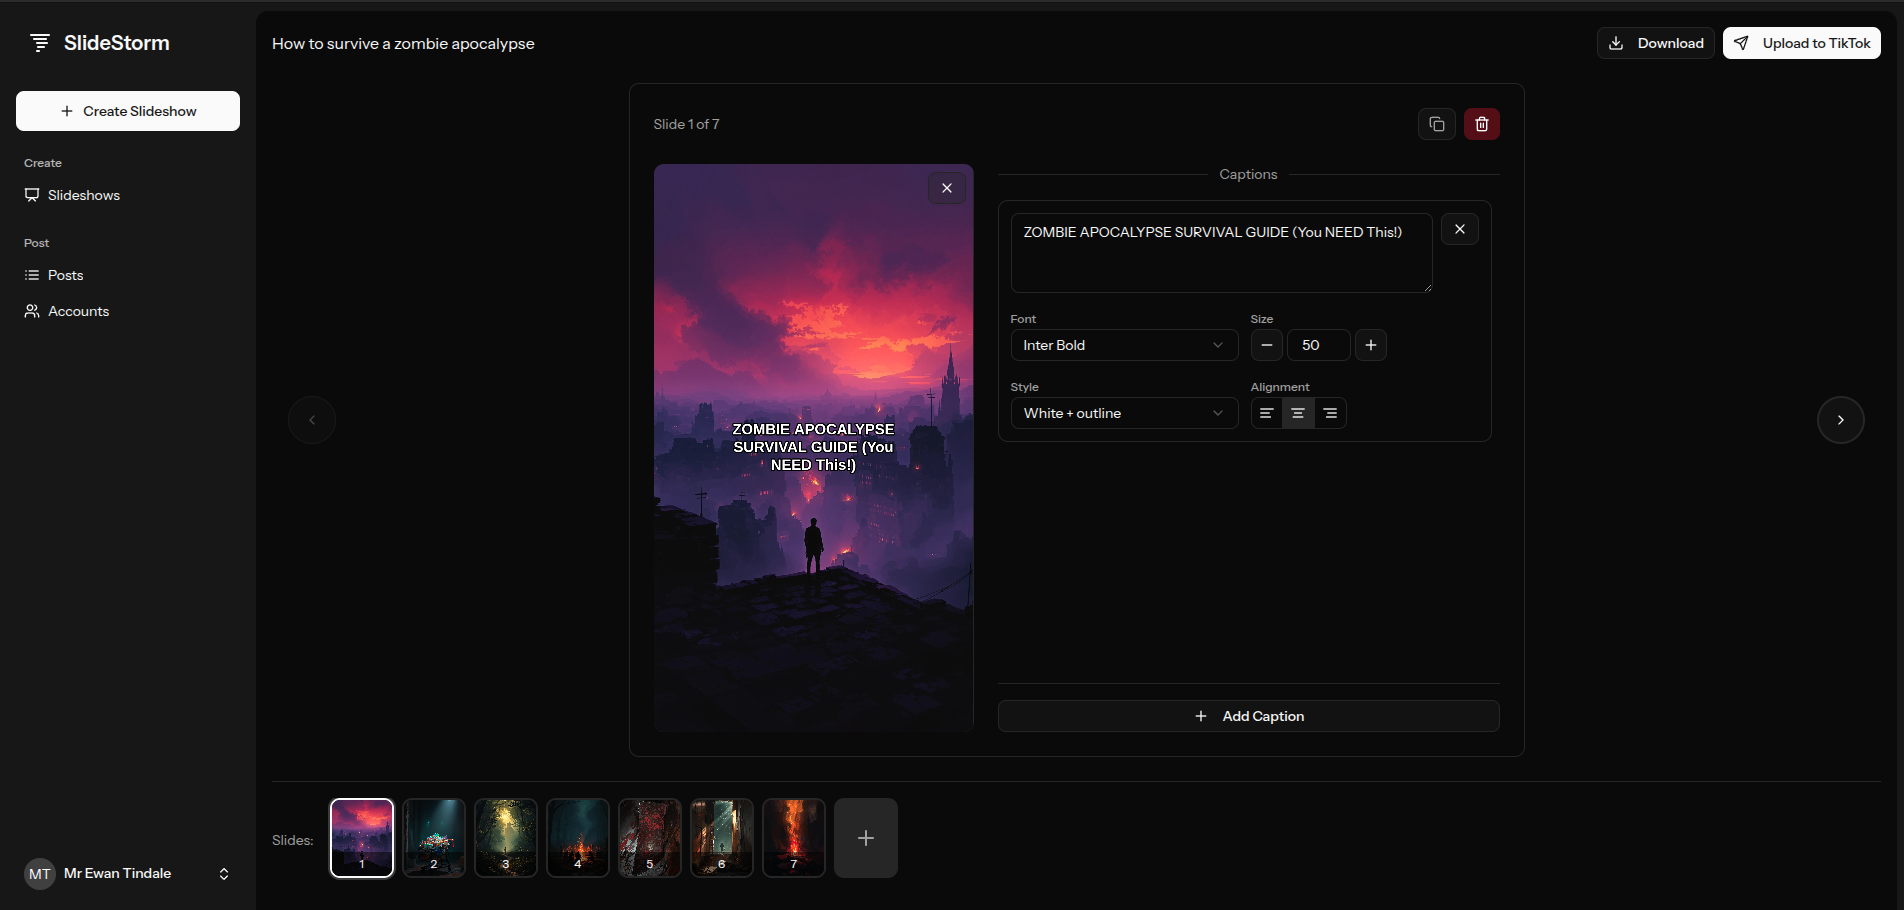Image resolution: width=1904 pixels, height=910 pixels.
Task: Open the Font dropdown showing Inter Bold
Action: [x=1123, y=345]
